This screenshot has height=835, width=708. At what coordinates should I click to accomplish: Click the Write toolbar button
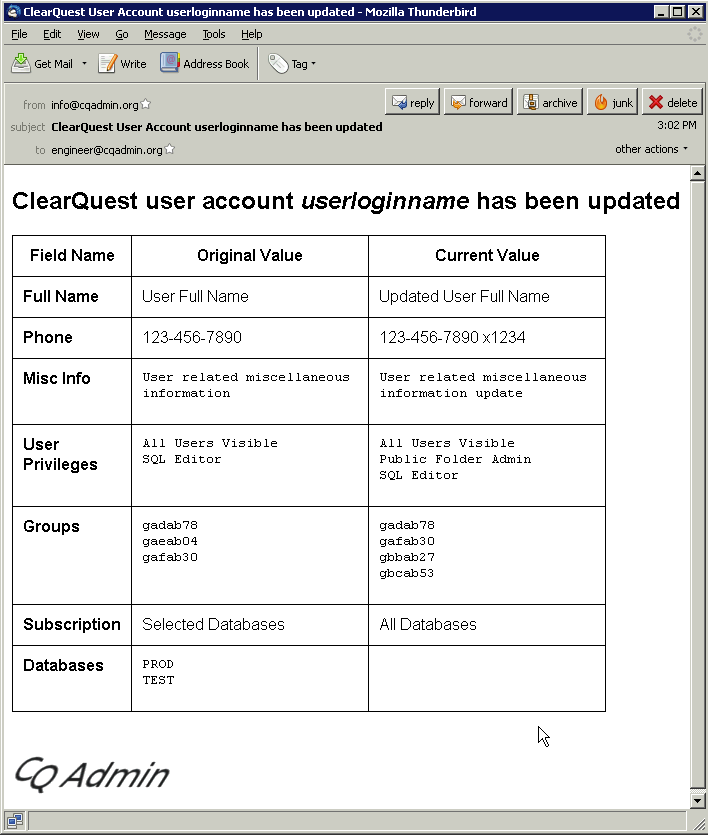click(x=122, y=64)
